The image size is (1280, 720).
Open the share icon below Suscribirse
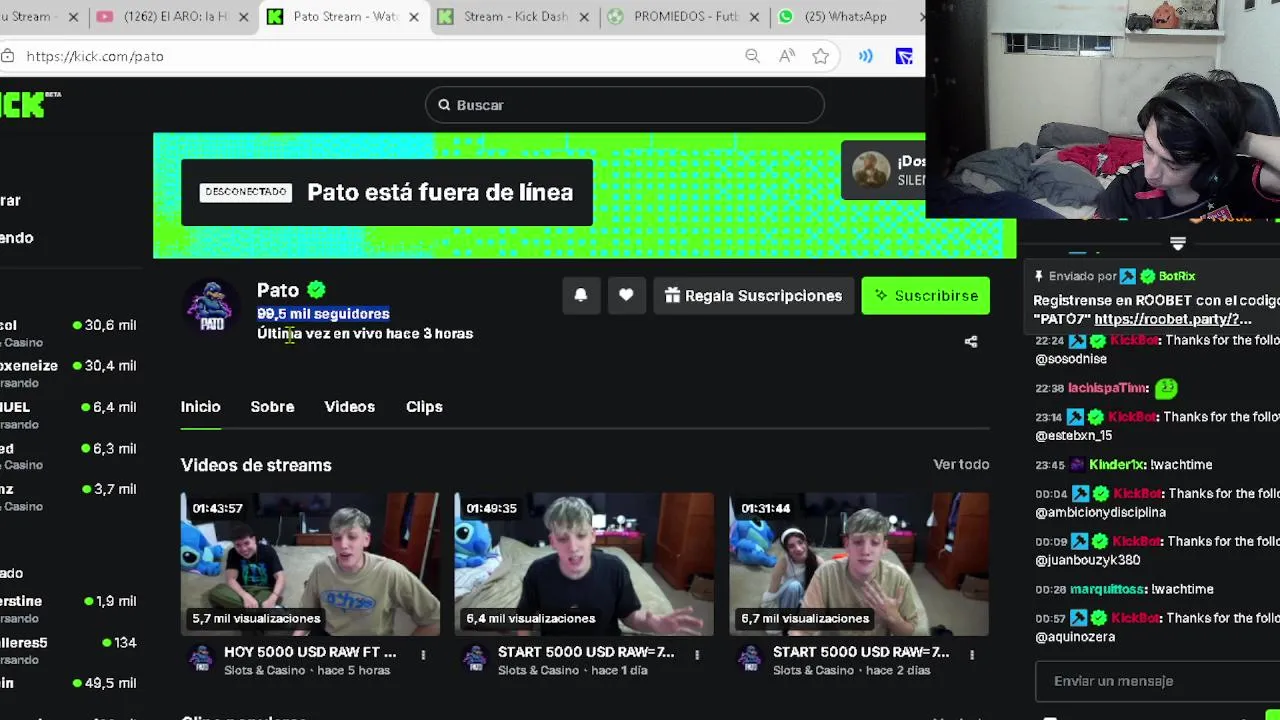(970, 342)
